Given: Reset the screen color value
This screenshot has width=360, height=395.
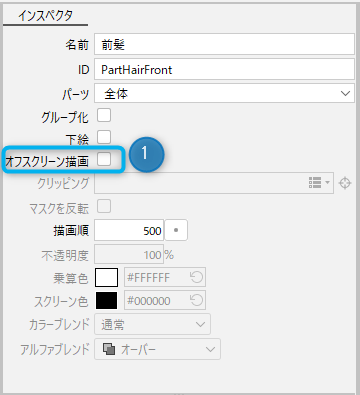Looking at the screenshot, I should click(196, 300).
